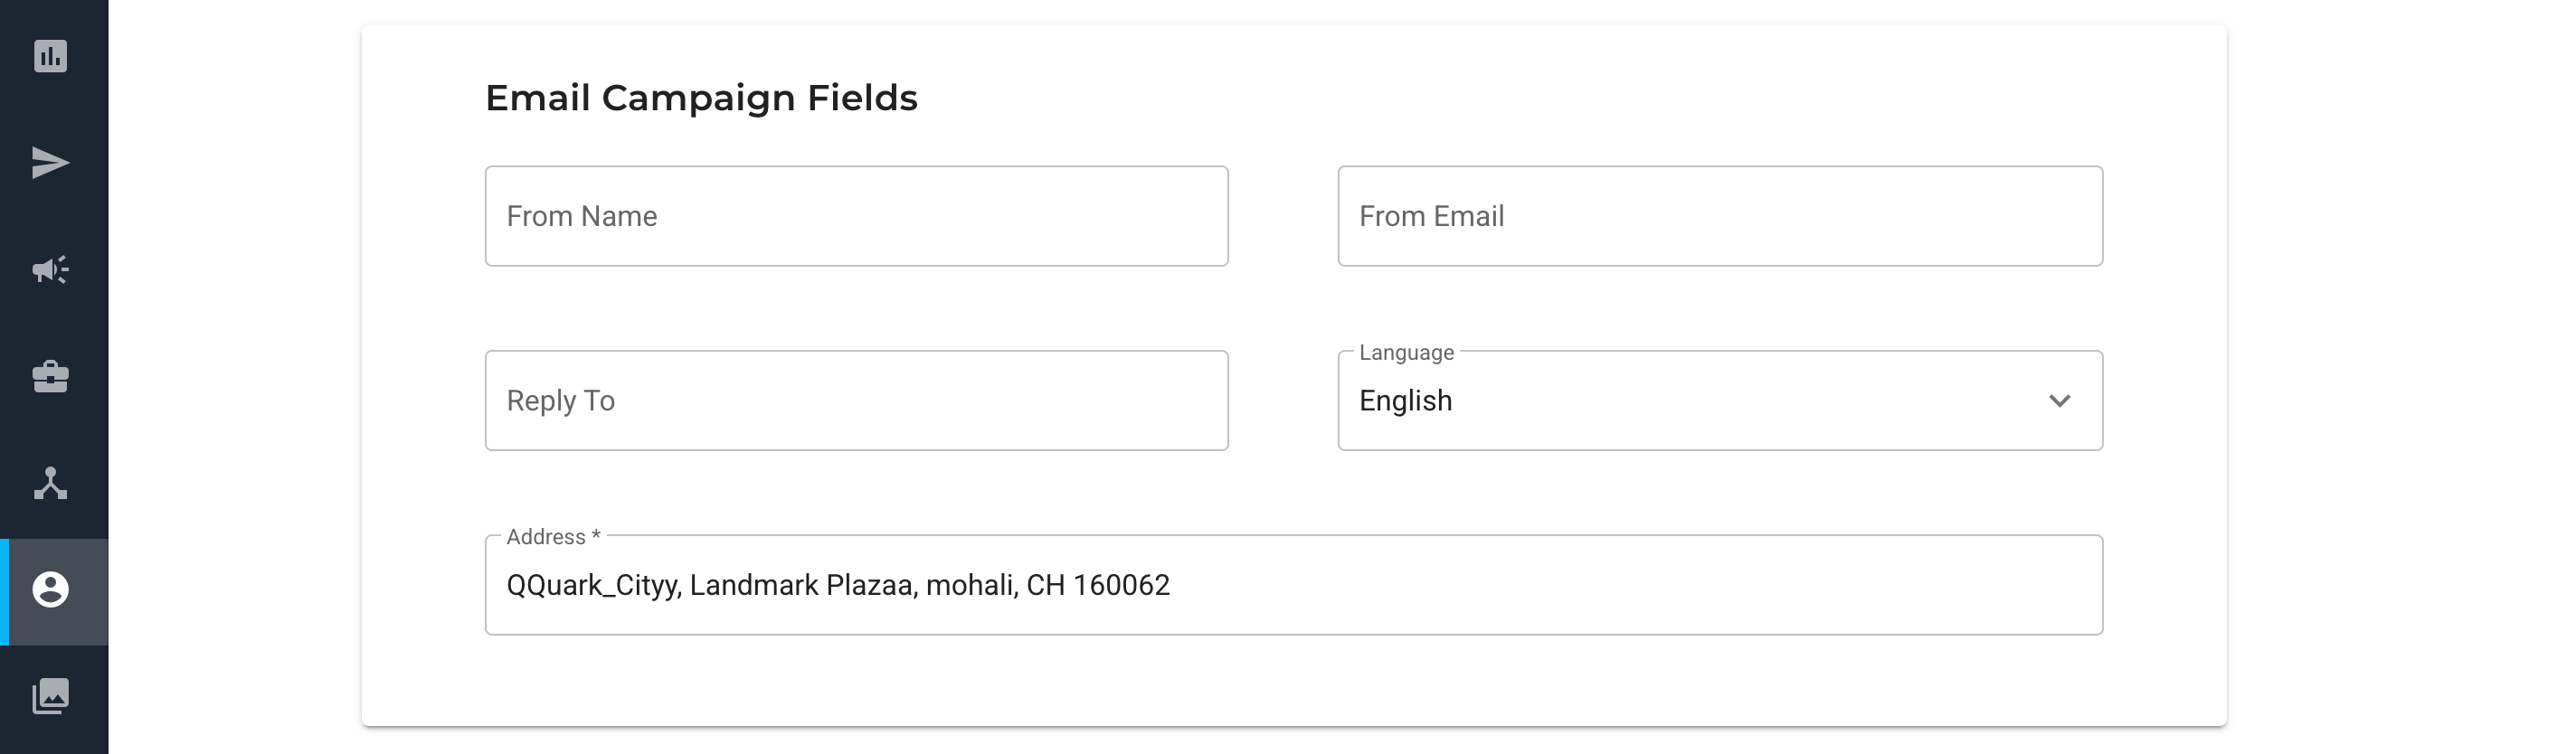The width and height of the screenshot is (2576, 754).
Task: Click the briefcase icon in sidebar
Action: tap(50, 377)
